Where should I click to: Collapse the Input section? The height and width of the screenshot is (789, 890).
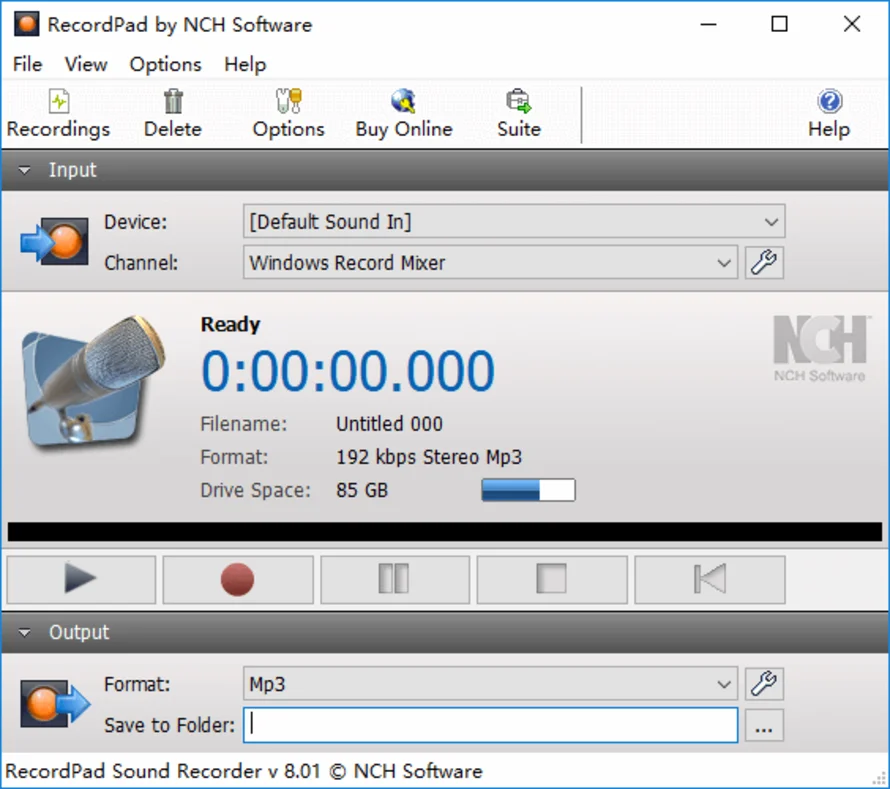click(x=24, y=170)
